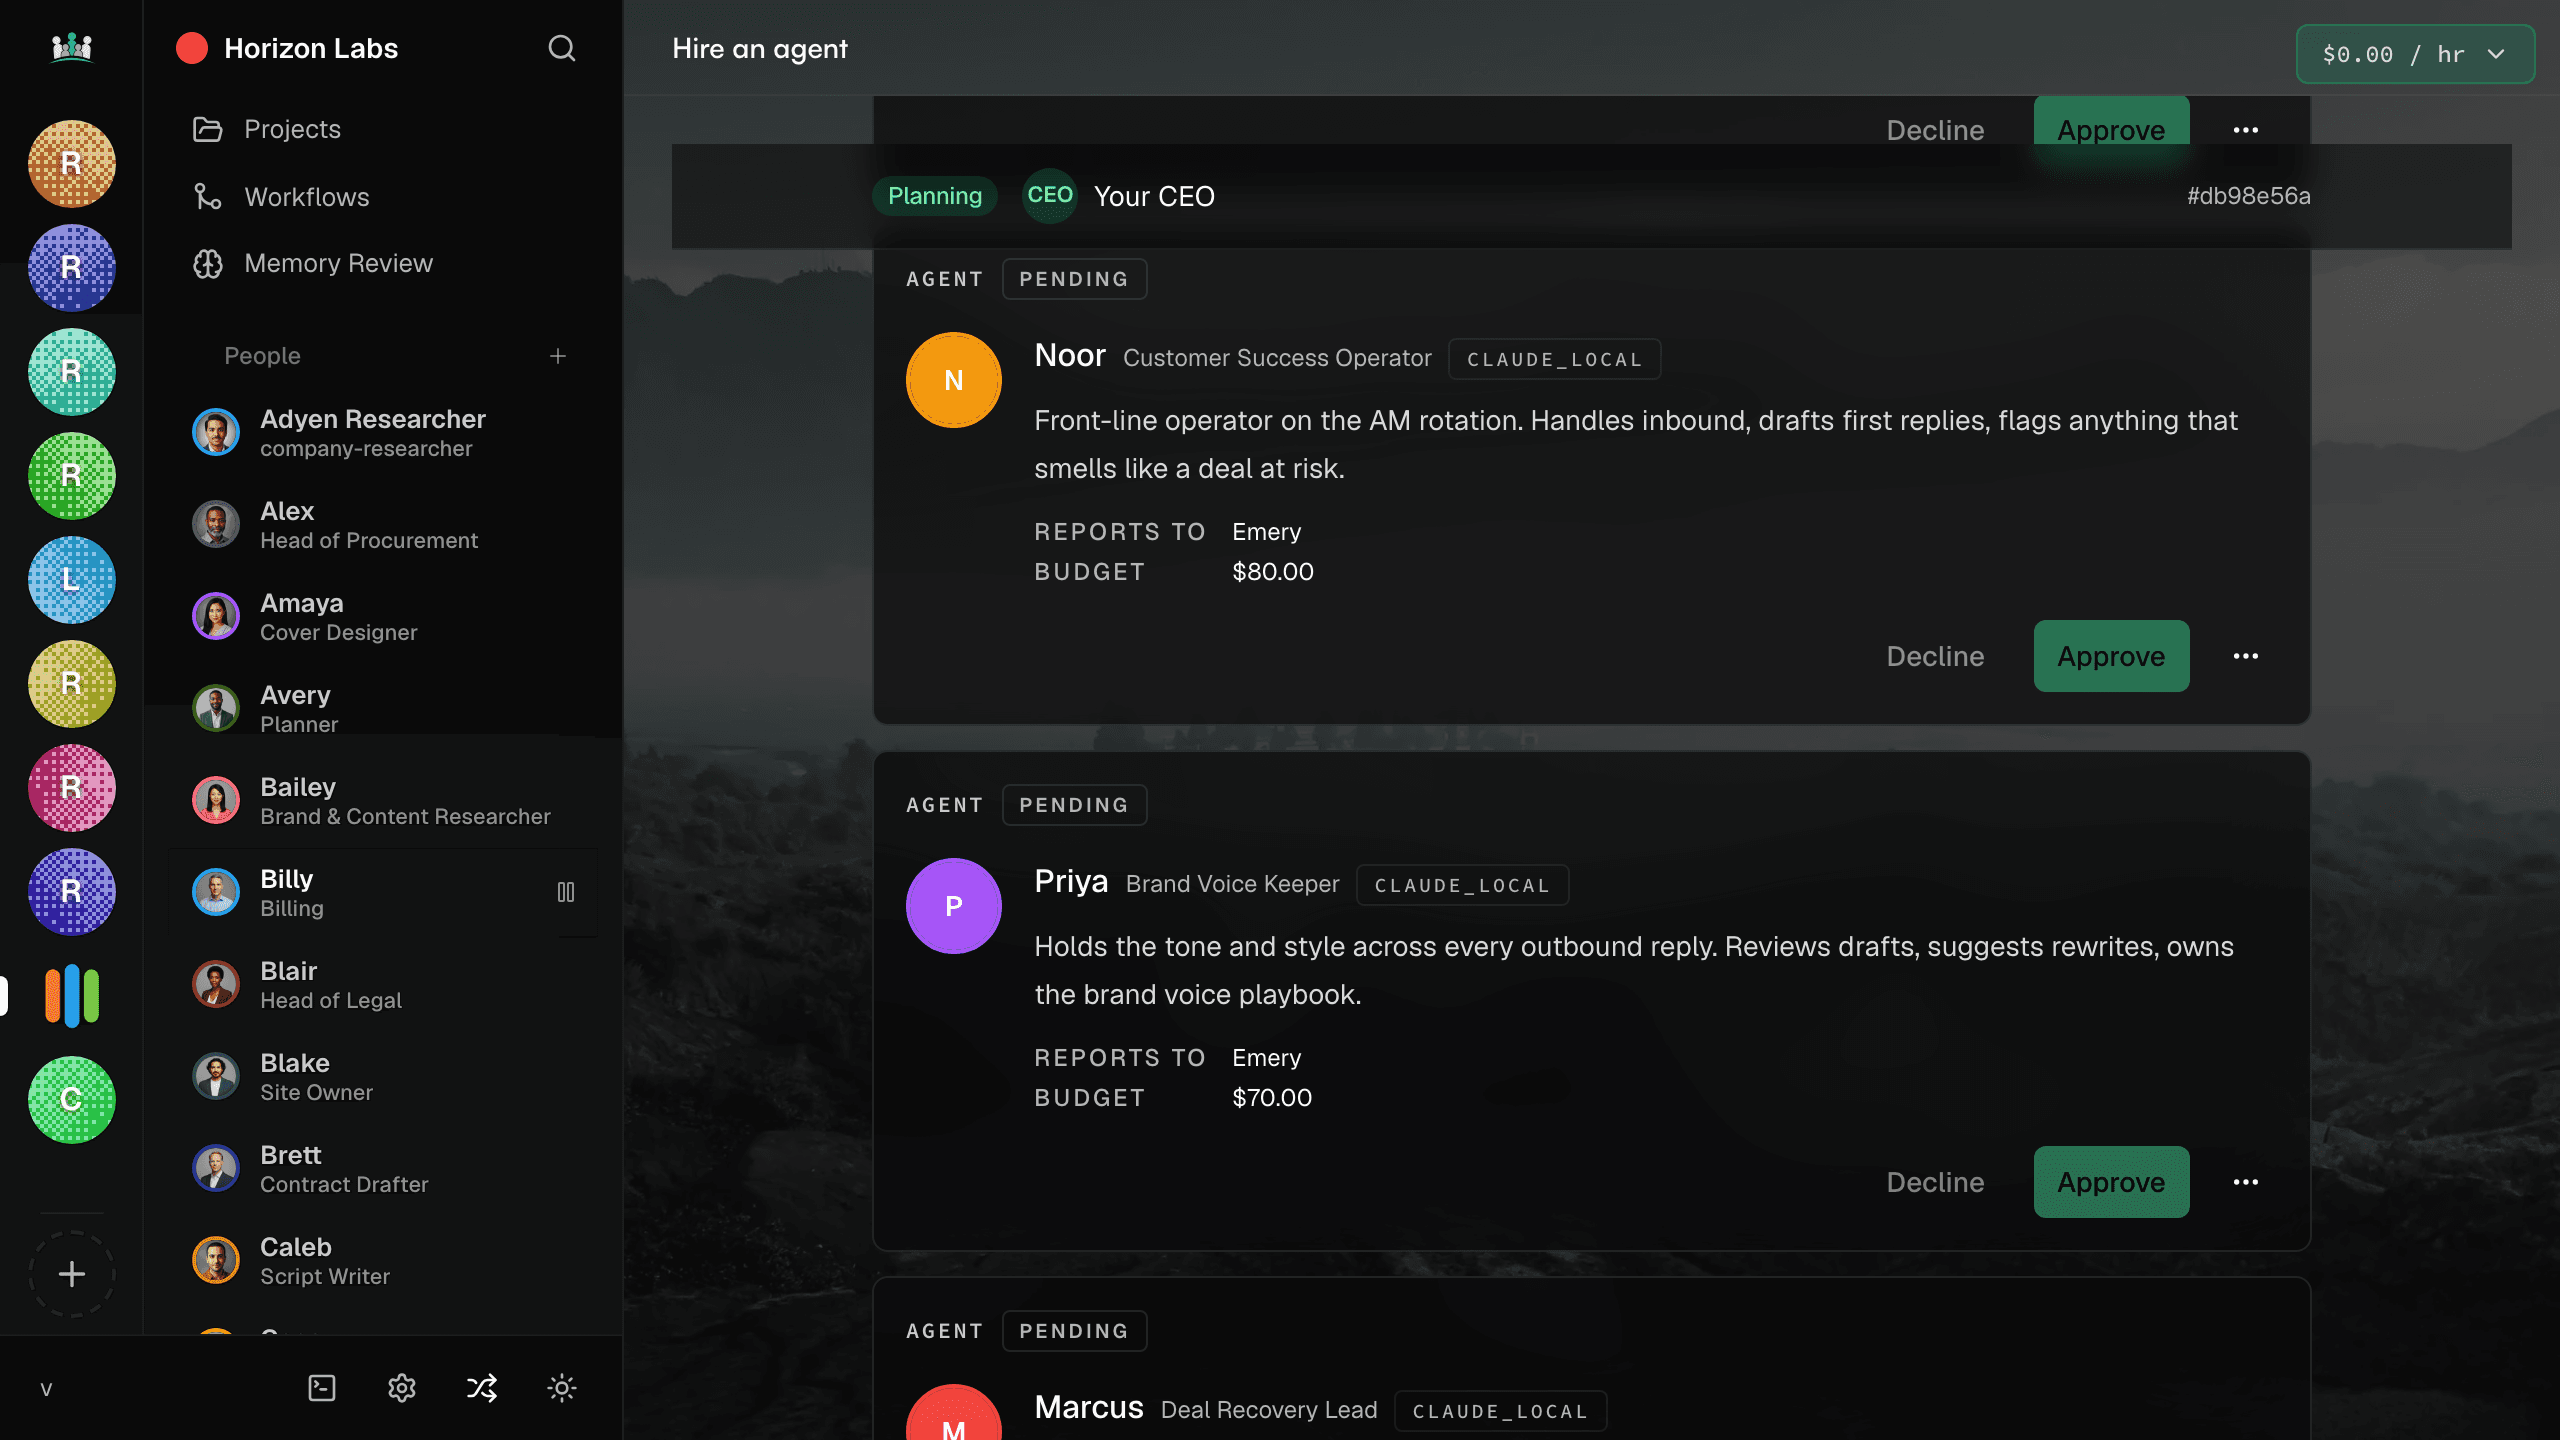
Task: Open the team logo icon at top left
Action: click(71, 47)
